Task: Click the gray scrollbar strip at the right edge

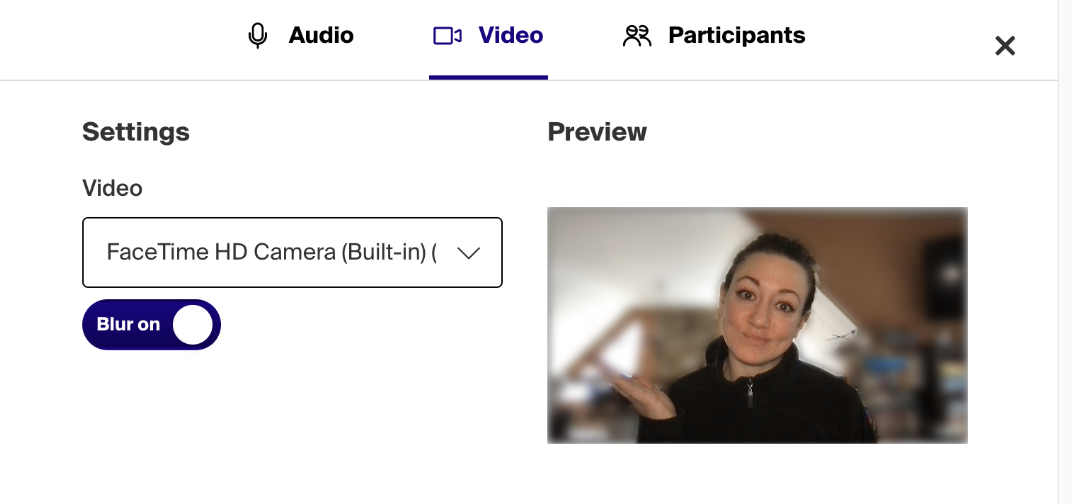Action: coord(1065,252)
